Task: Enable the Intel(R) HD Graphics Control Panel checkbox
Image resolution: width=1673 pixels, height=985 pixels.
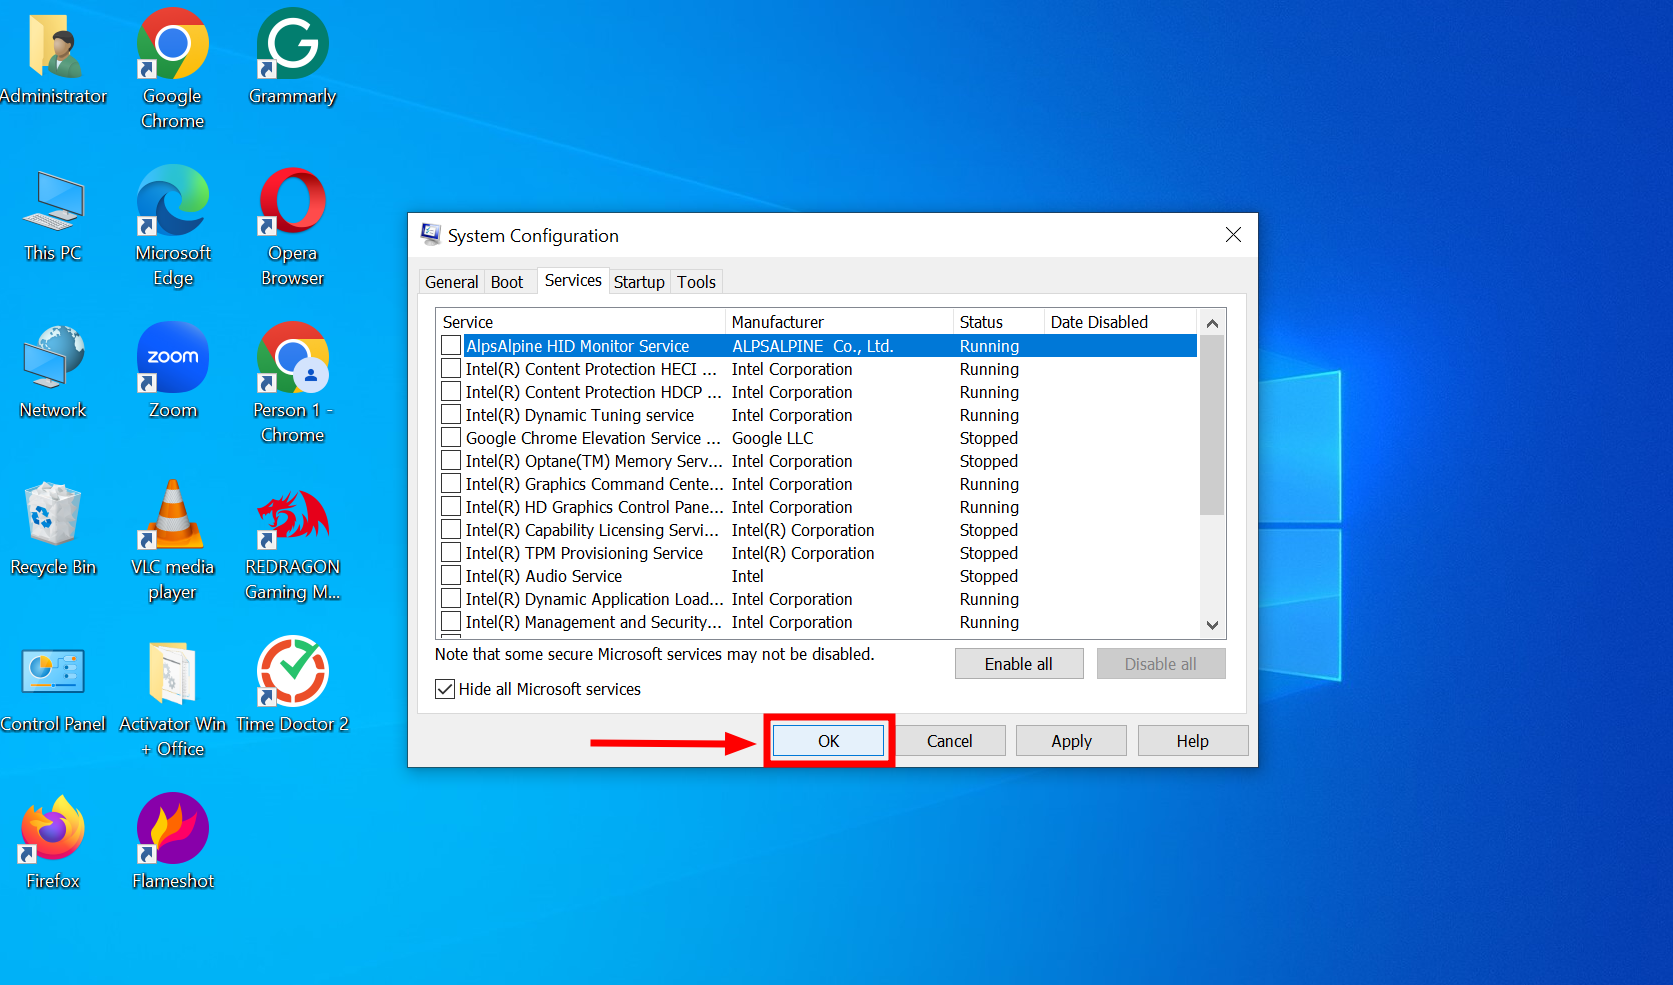Action: (451, 507)
